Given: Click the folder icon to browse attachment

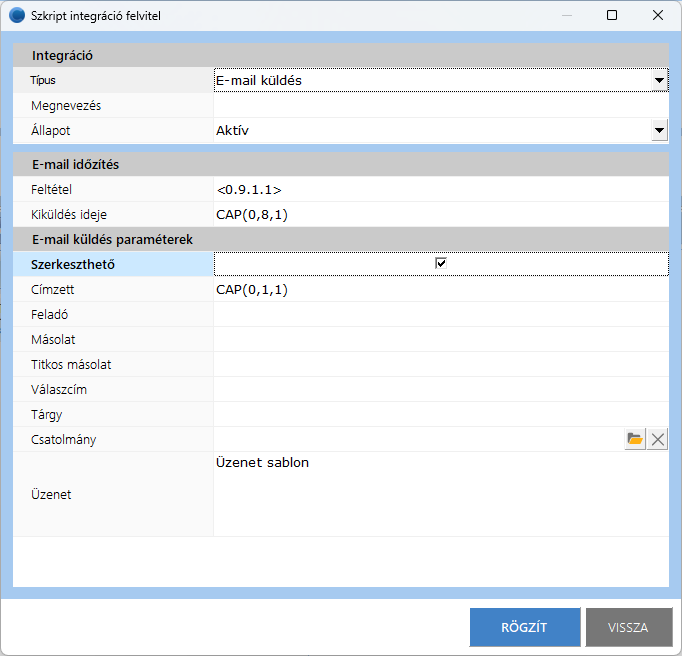Looking at the screenshot, I should click(635, 439).
